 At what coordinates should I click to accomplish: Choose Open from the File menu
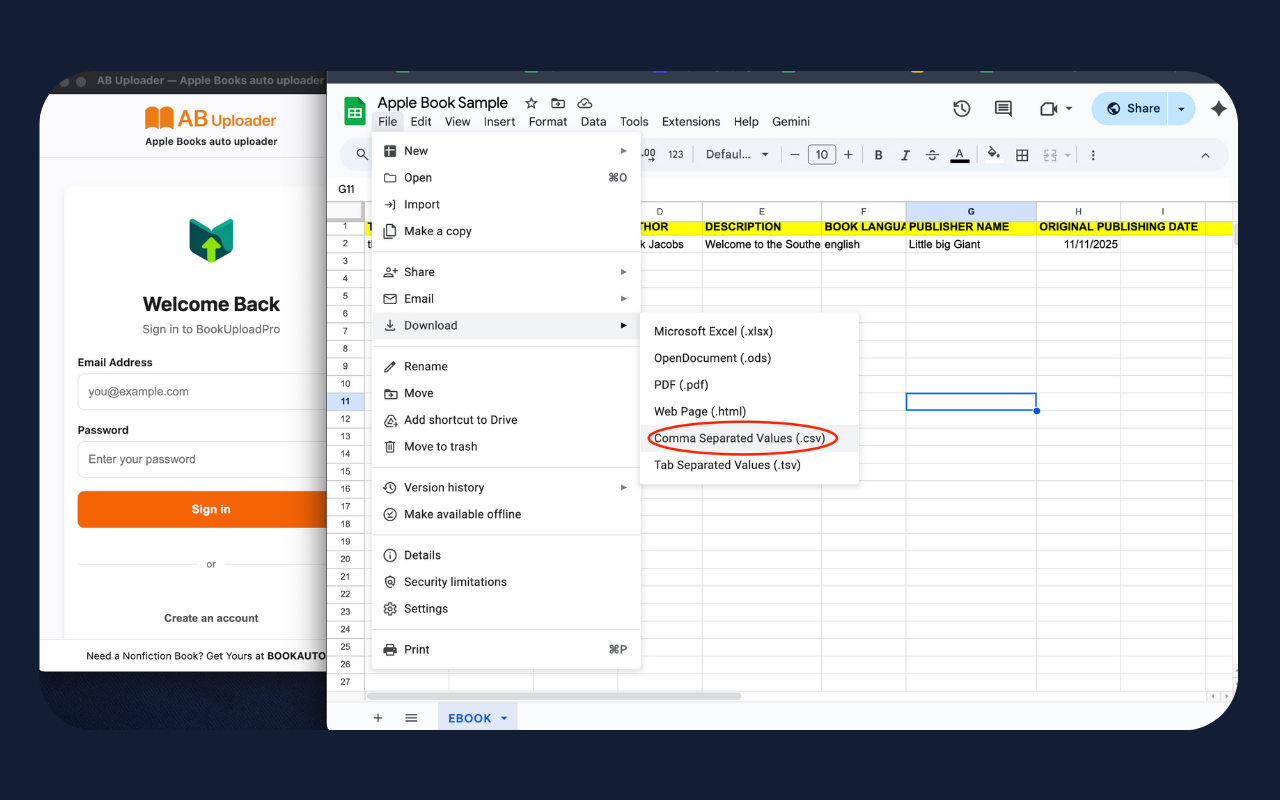tap(506, 178)
